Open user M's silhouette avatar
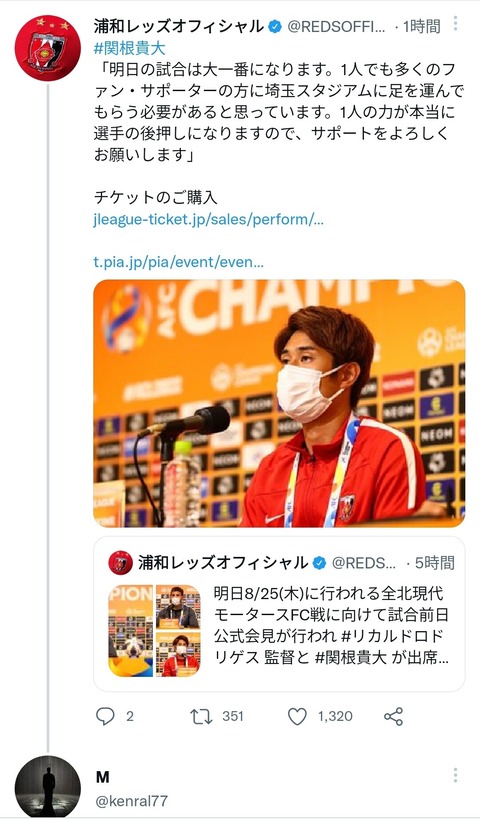Viewport: 480px width, 820px height. point(48,787)
